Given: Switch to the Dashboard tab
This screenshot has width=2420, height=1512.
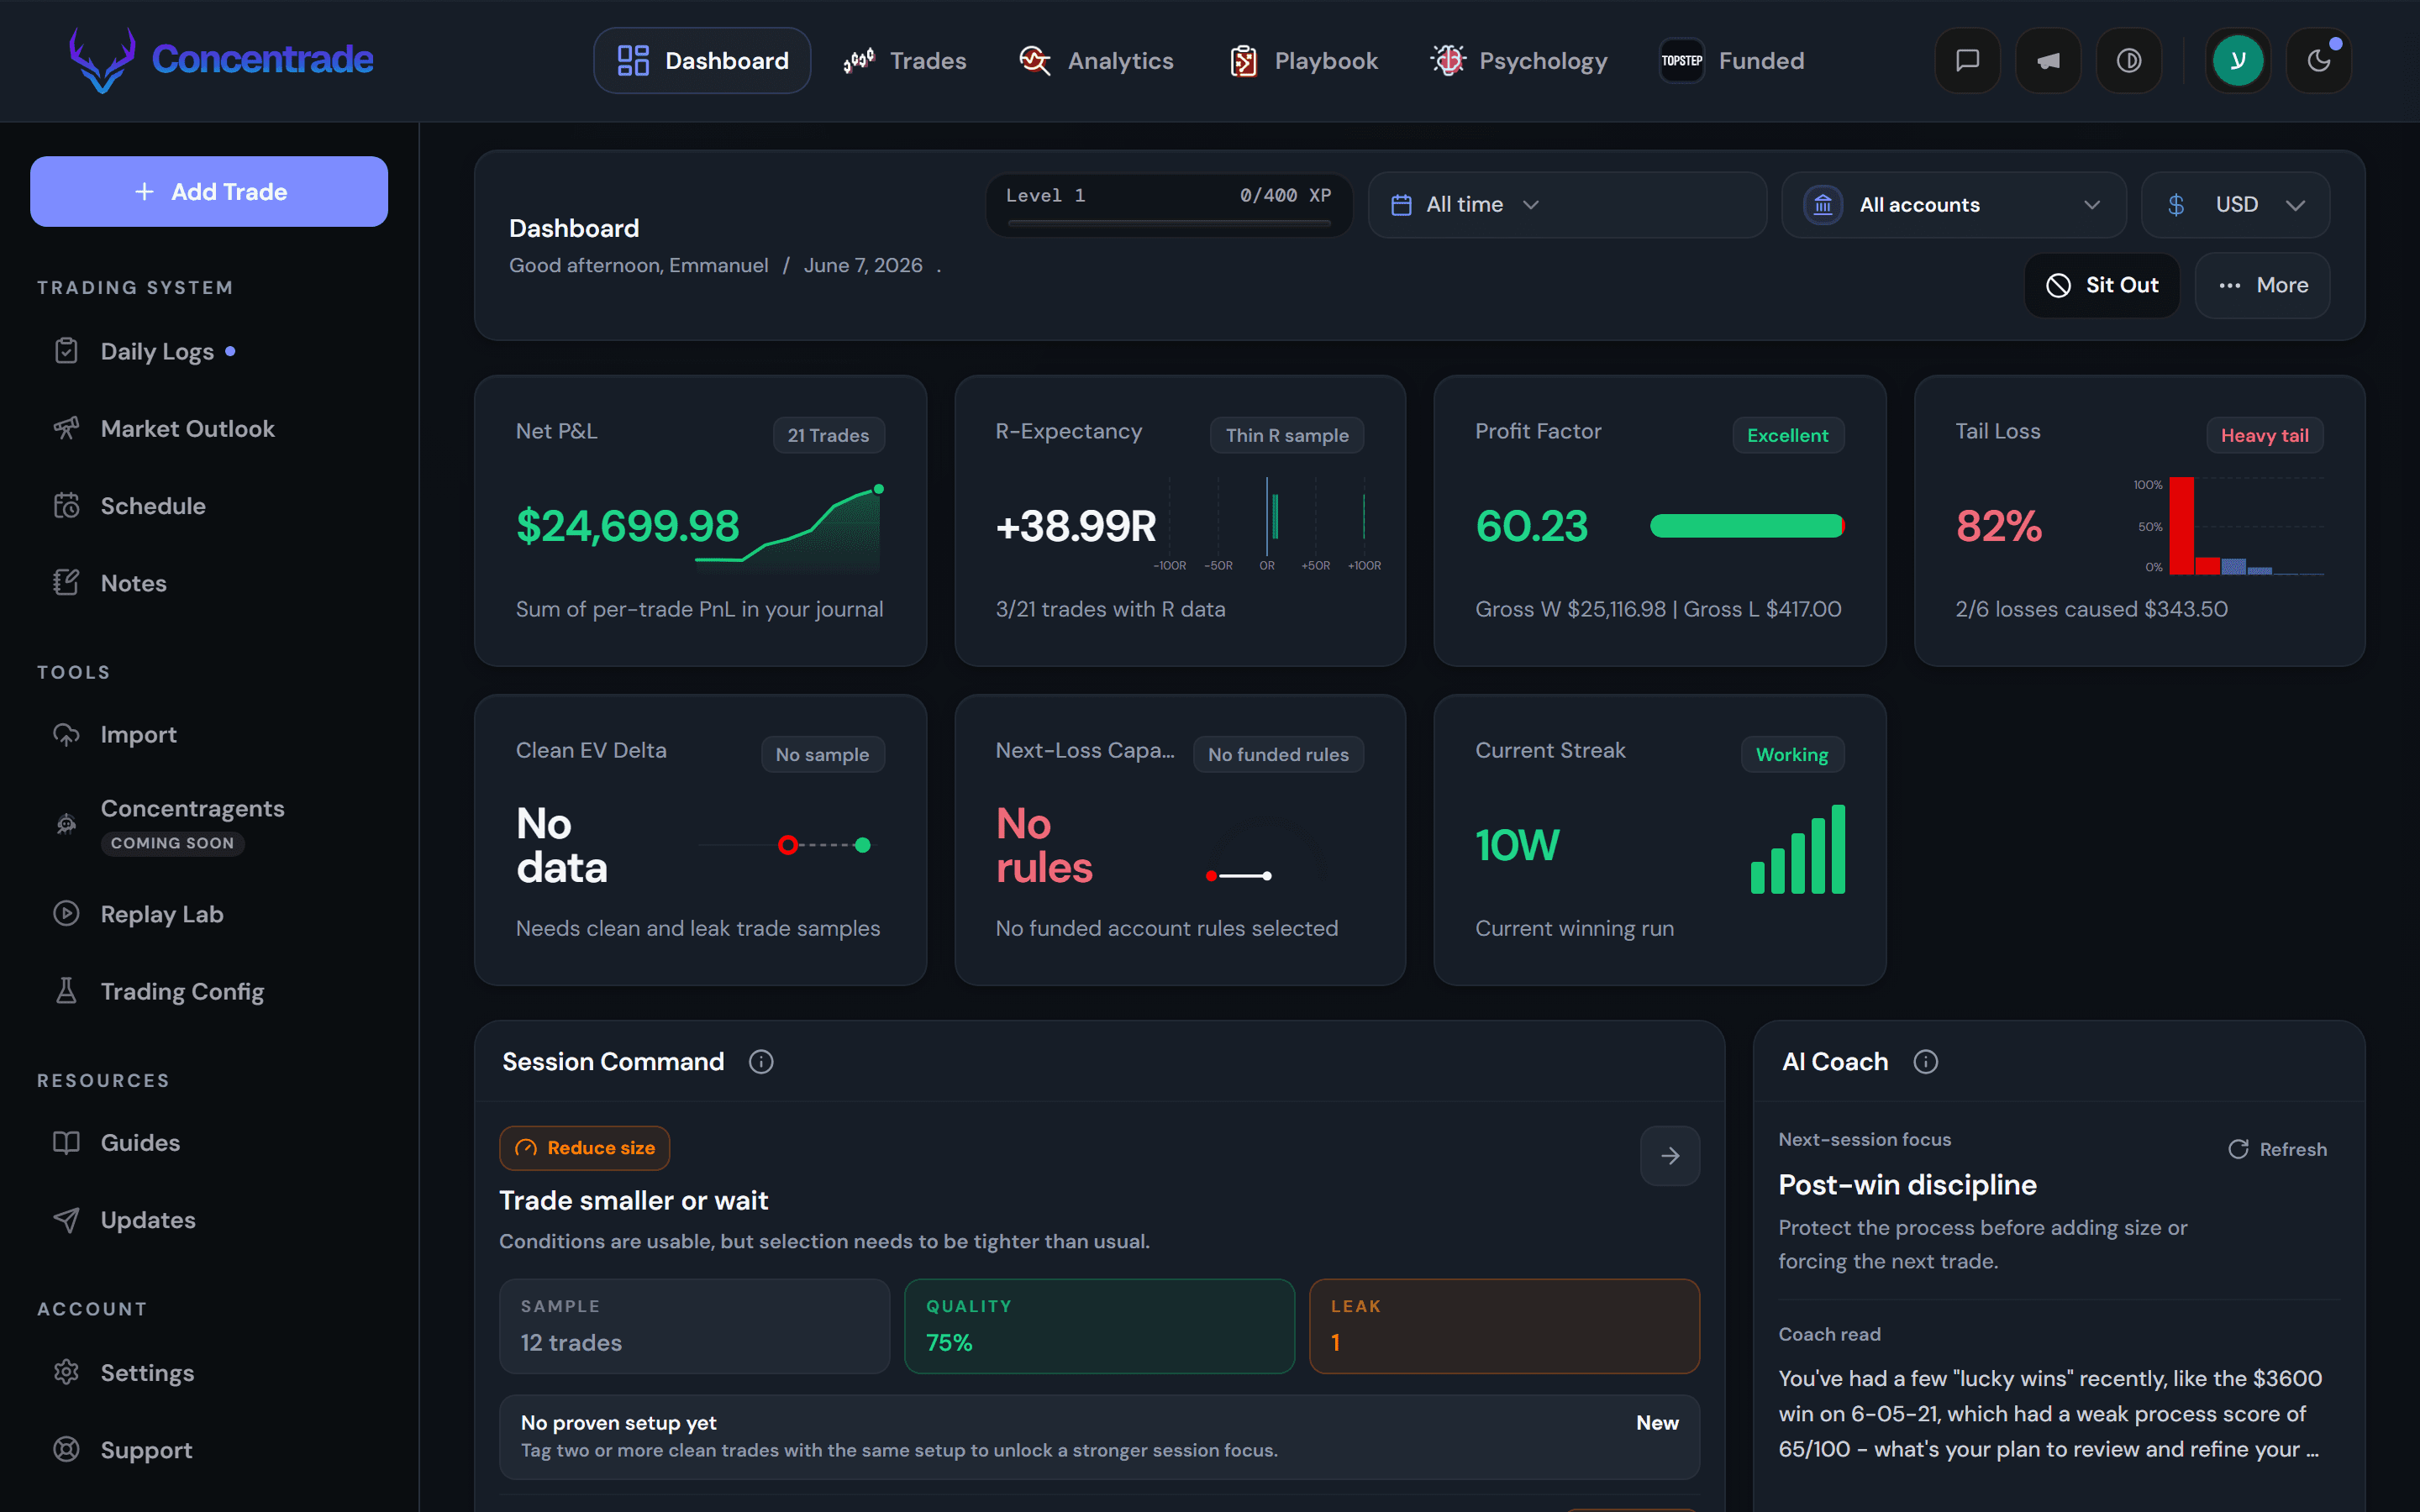Looking at the screenshot, I should (x=702, y=61).
